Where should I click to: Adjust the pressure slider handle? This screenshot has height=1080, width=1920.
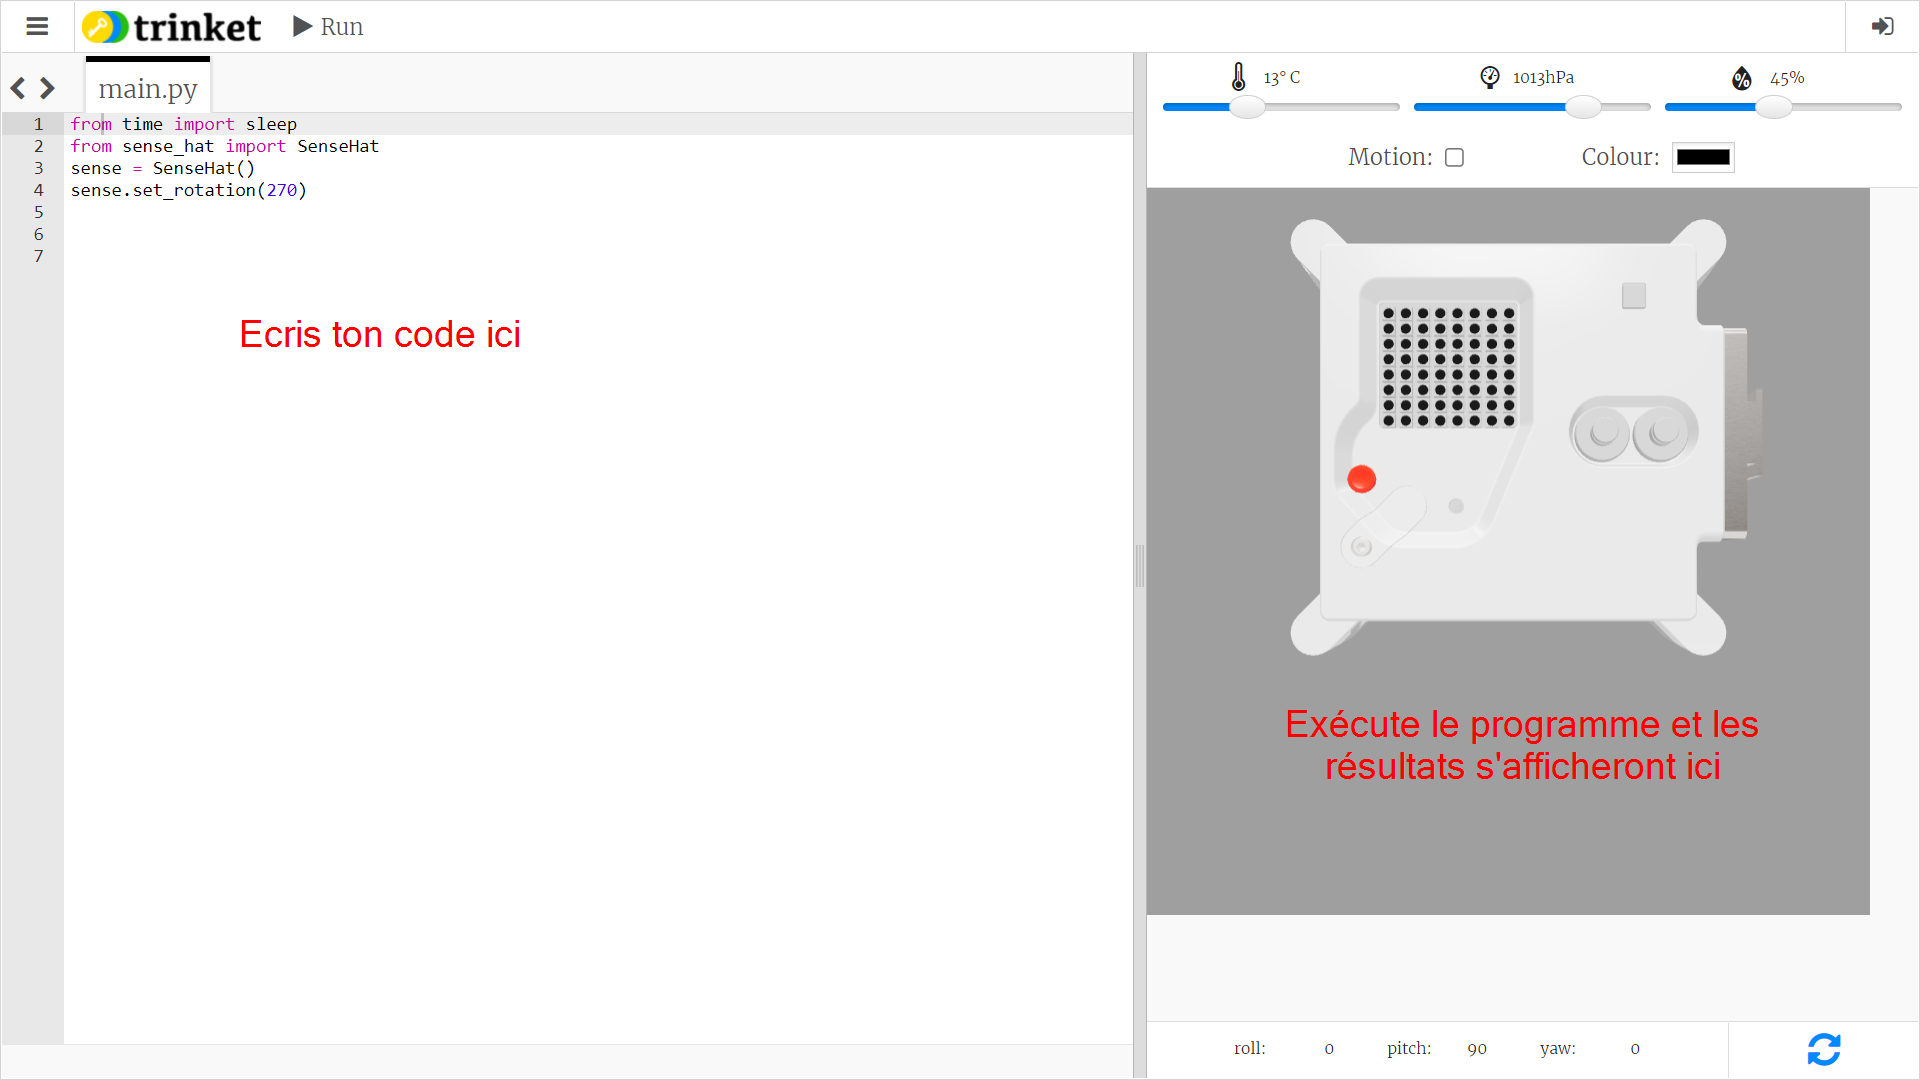[1583, 107]
